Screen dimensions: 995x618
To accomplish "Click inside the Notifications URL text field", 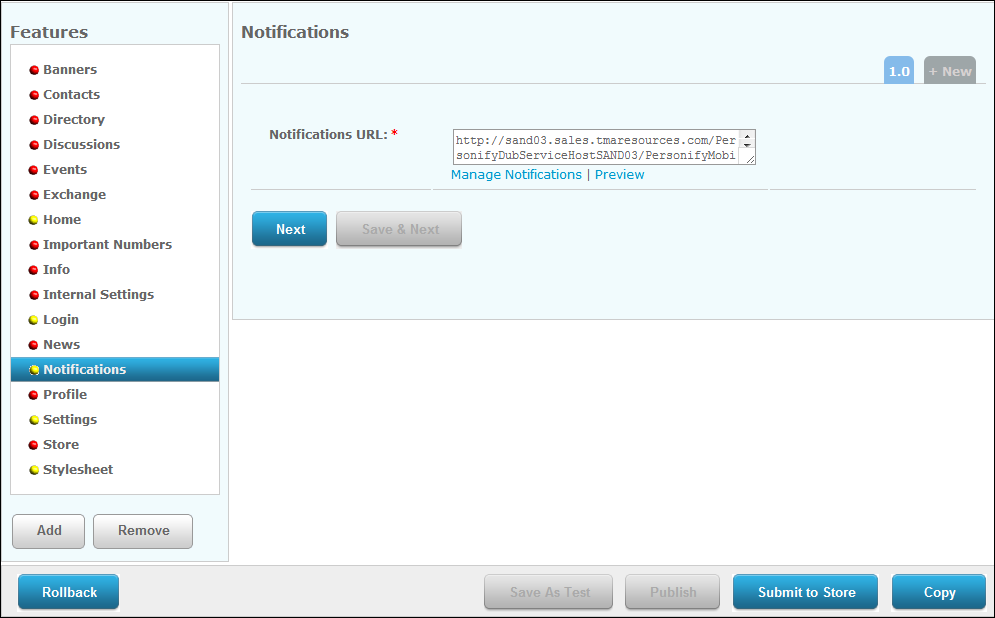I will click(595, 147).
